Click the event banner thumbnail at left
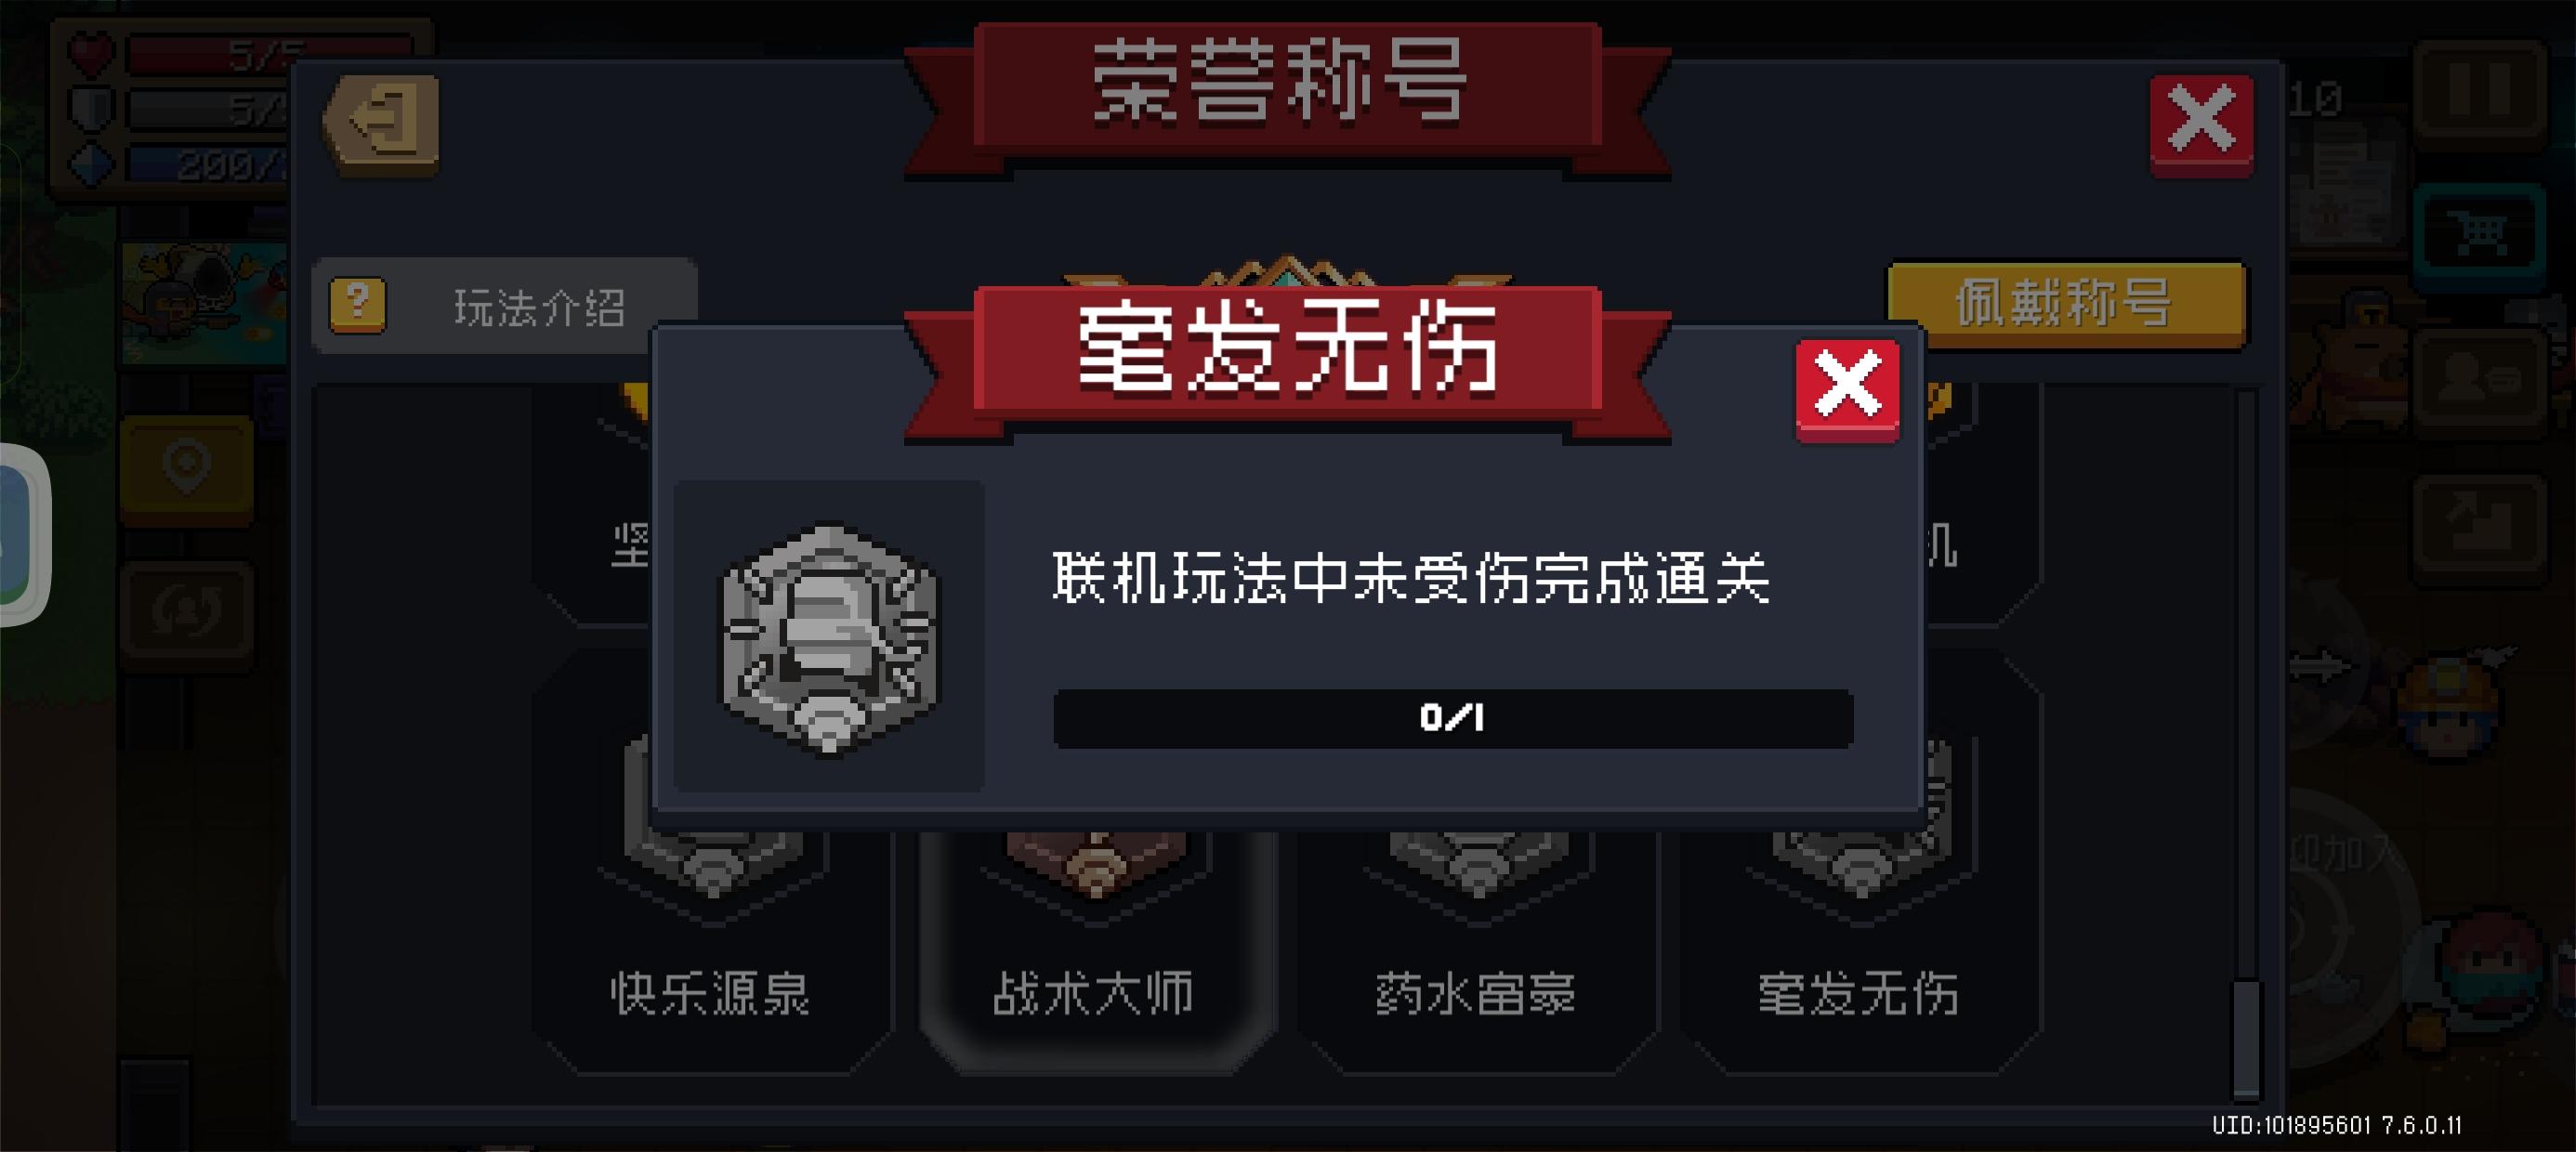 click(203, 302)
